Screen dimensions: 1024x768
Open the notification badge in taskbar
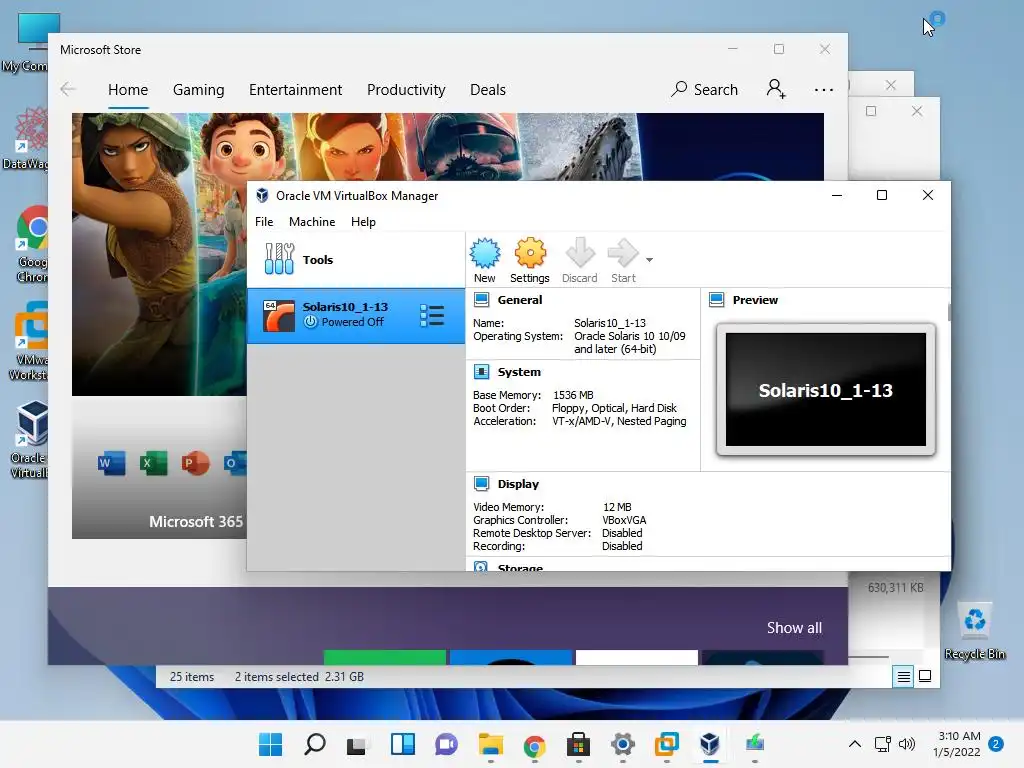point(996,744)
